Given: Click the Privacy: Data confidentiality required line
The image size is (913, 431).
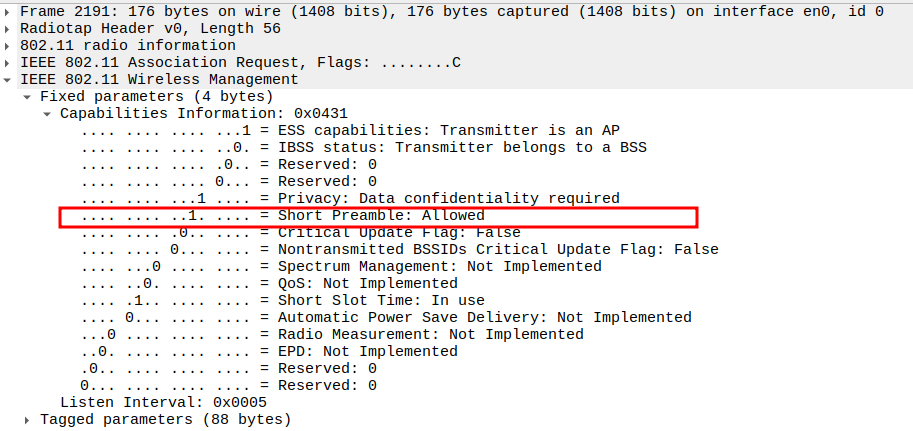Looking at the screenshot, I should click(350, 199).
